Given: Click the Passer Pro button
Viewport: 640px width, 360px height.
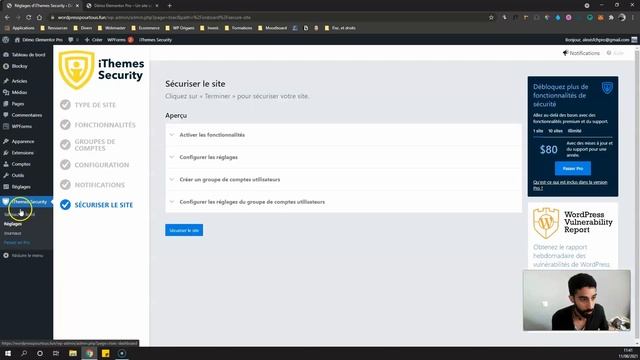Looking at the screenshot, I should 573,168.
